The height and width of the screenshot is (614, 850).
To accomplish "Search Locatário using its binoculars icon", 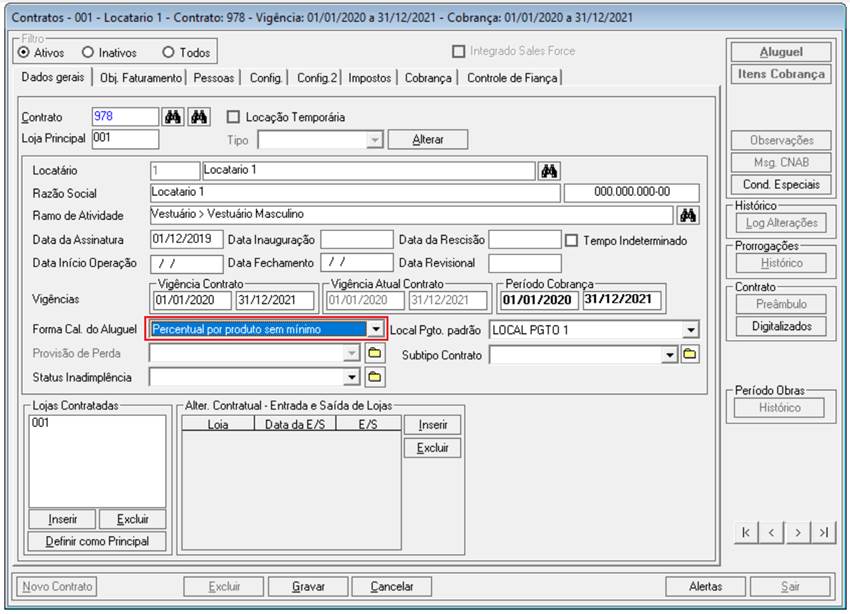I will coord(549,171).
